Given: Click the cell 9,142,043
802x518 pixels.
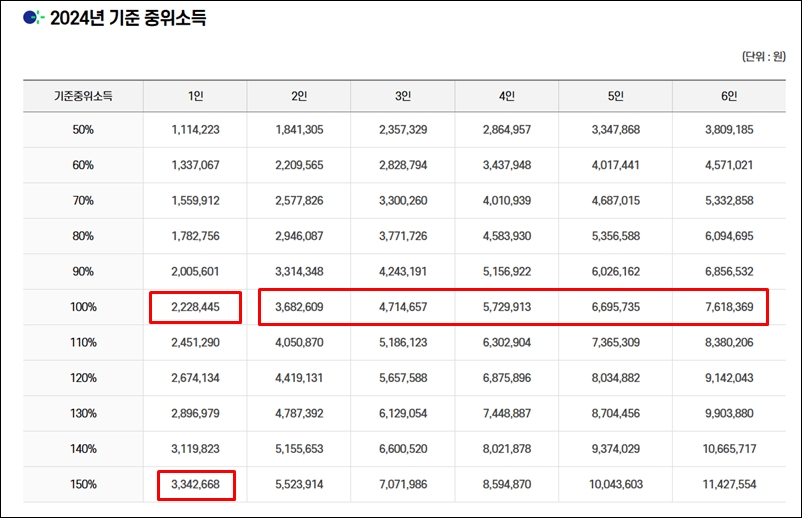Looking at the screenshot, I should (x=729, y=378).
